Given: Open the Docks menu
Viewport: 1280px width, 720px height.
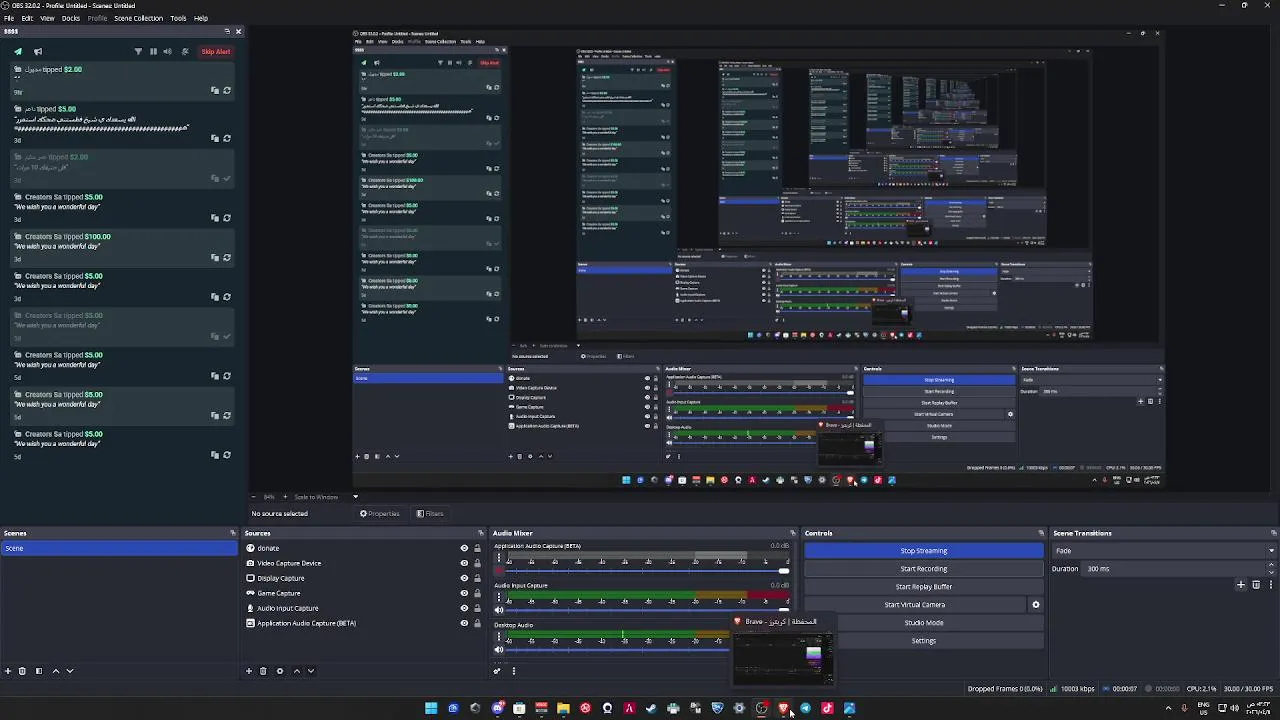Looking at the screenshot, I should pyautogui.click(x=71, y=18).
